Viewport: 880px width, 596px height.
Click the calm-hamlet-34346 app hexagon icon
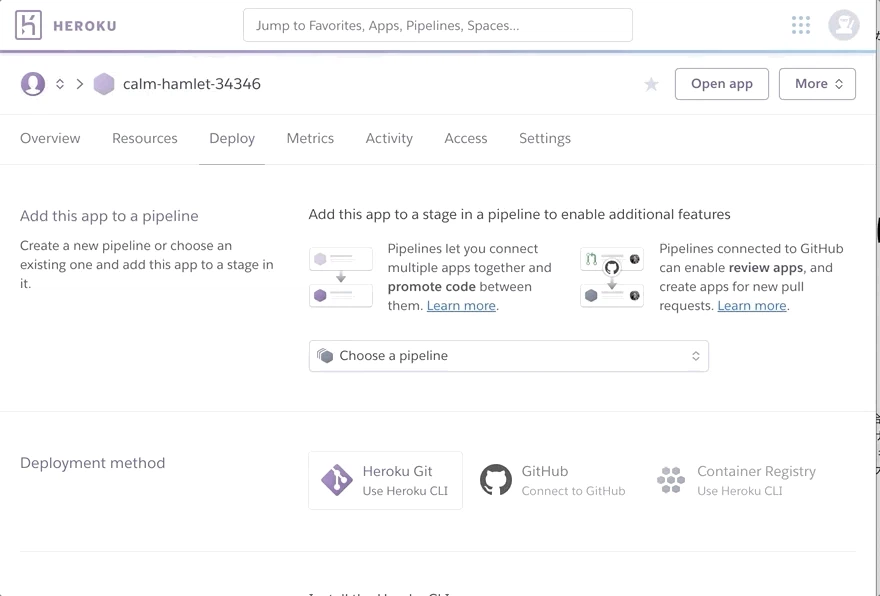pyautogui.click(x=104, y=84)
